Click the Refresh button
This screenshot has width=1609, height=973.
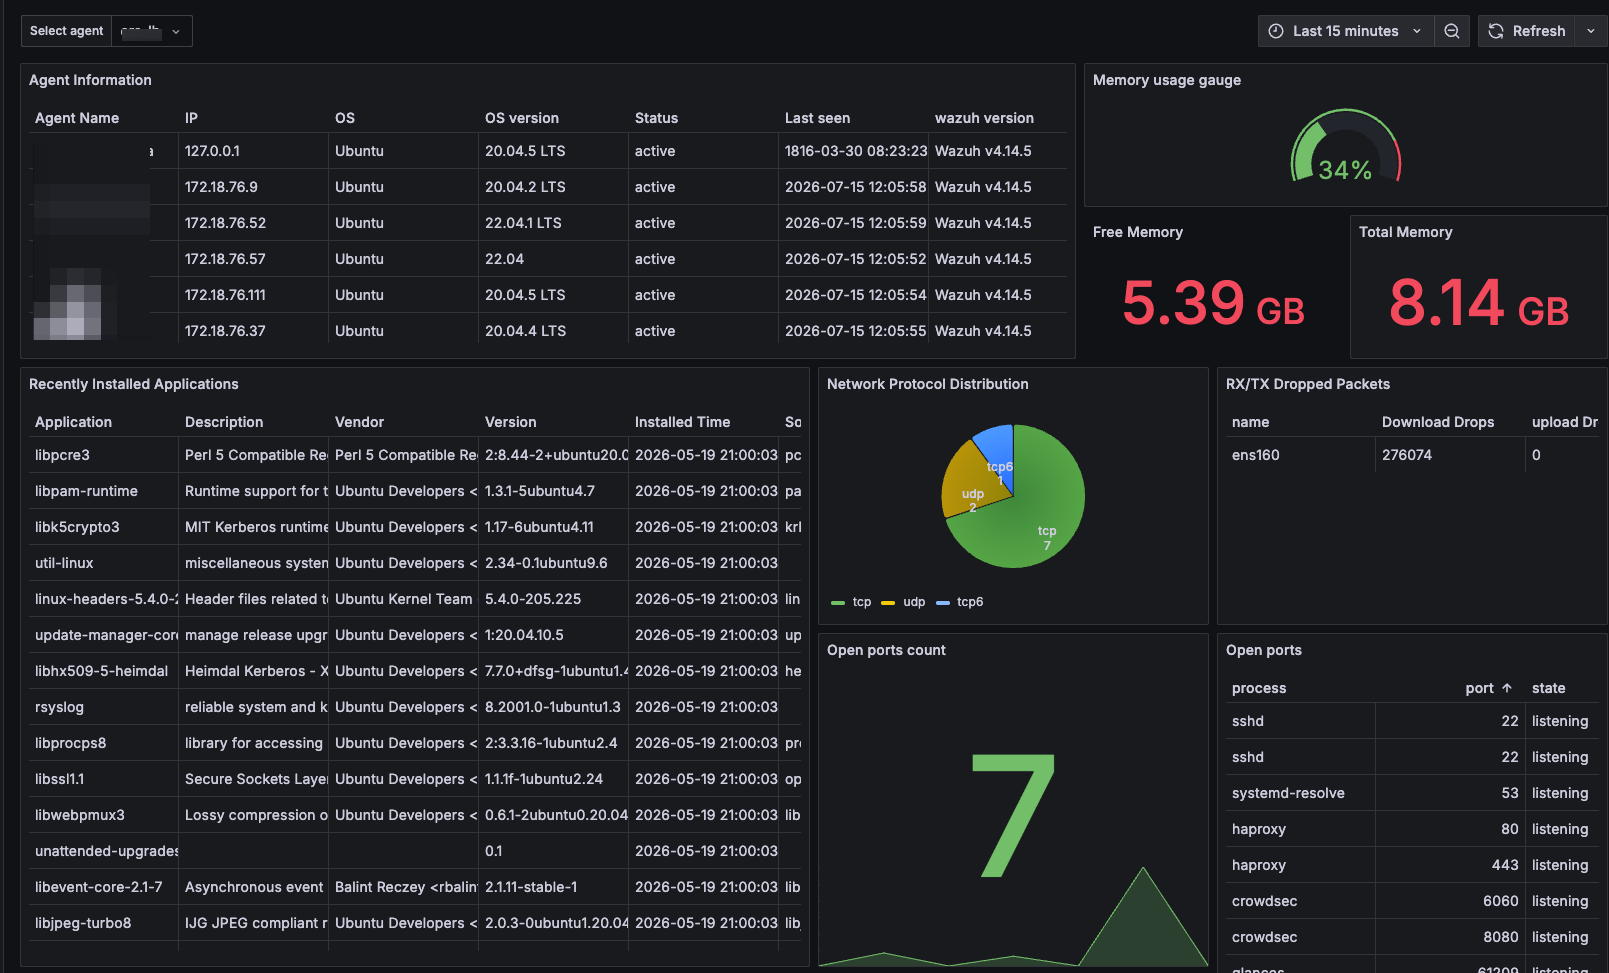(1527, 31)
